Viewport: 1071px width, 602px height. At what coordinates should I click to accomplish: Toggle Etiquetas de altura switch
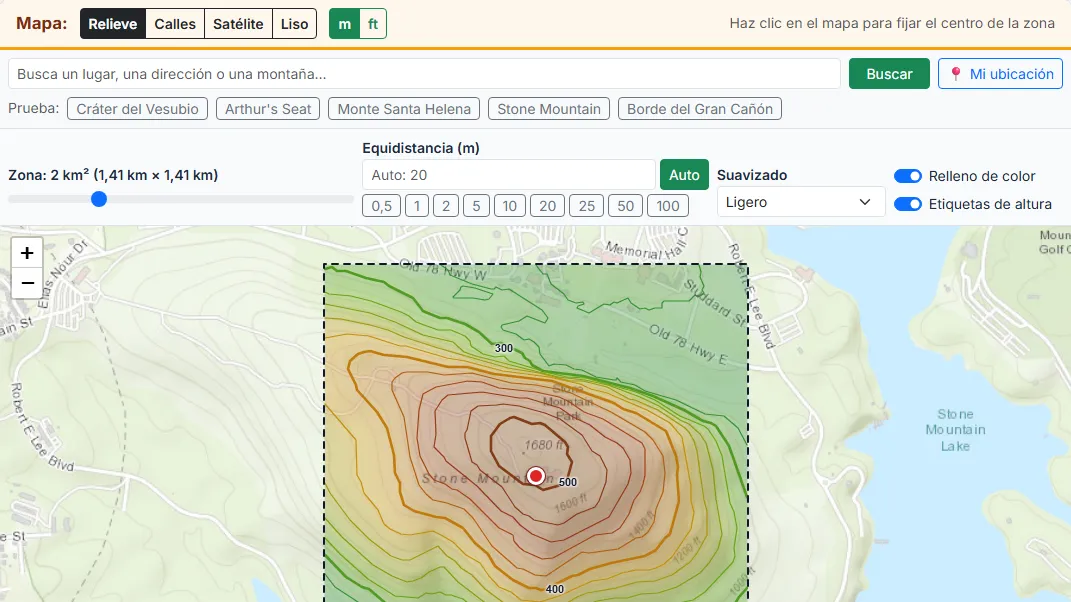pyautogui.click(x=908, y=204)
